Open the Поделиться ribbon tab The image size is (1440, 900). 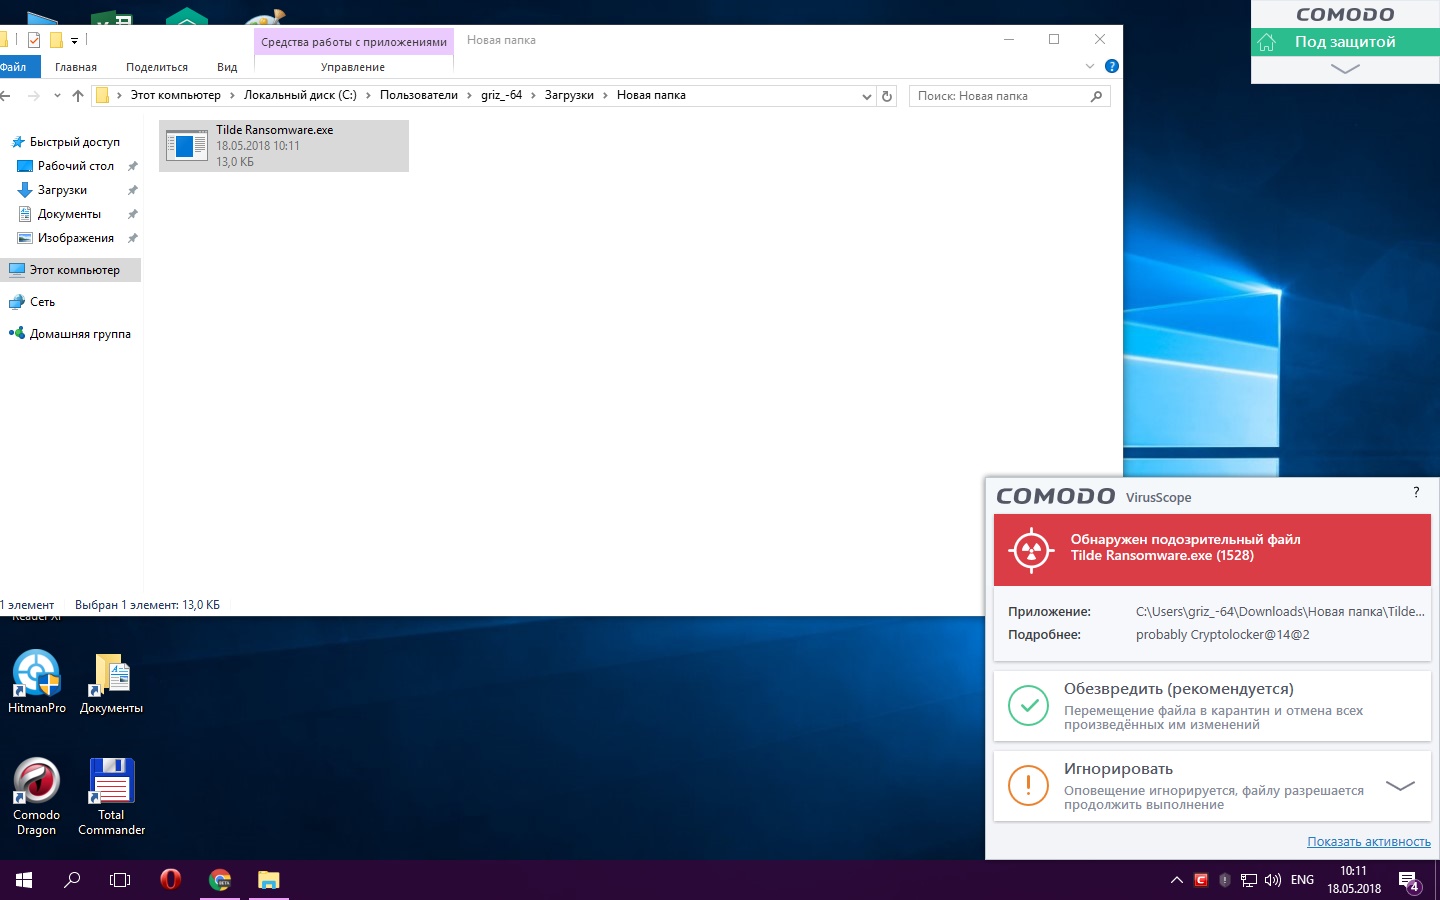[x=157, y=67]
